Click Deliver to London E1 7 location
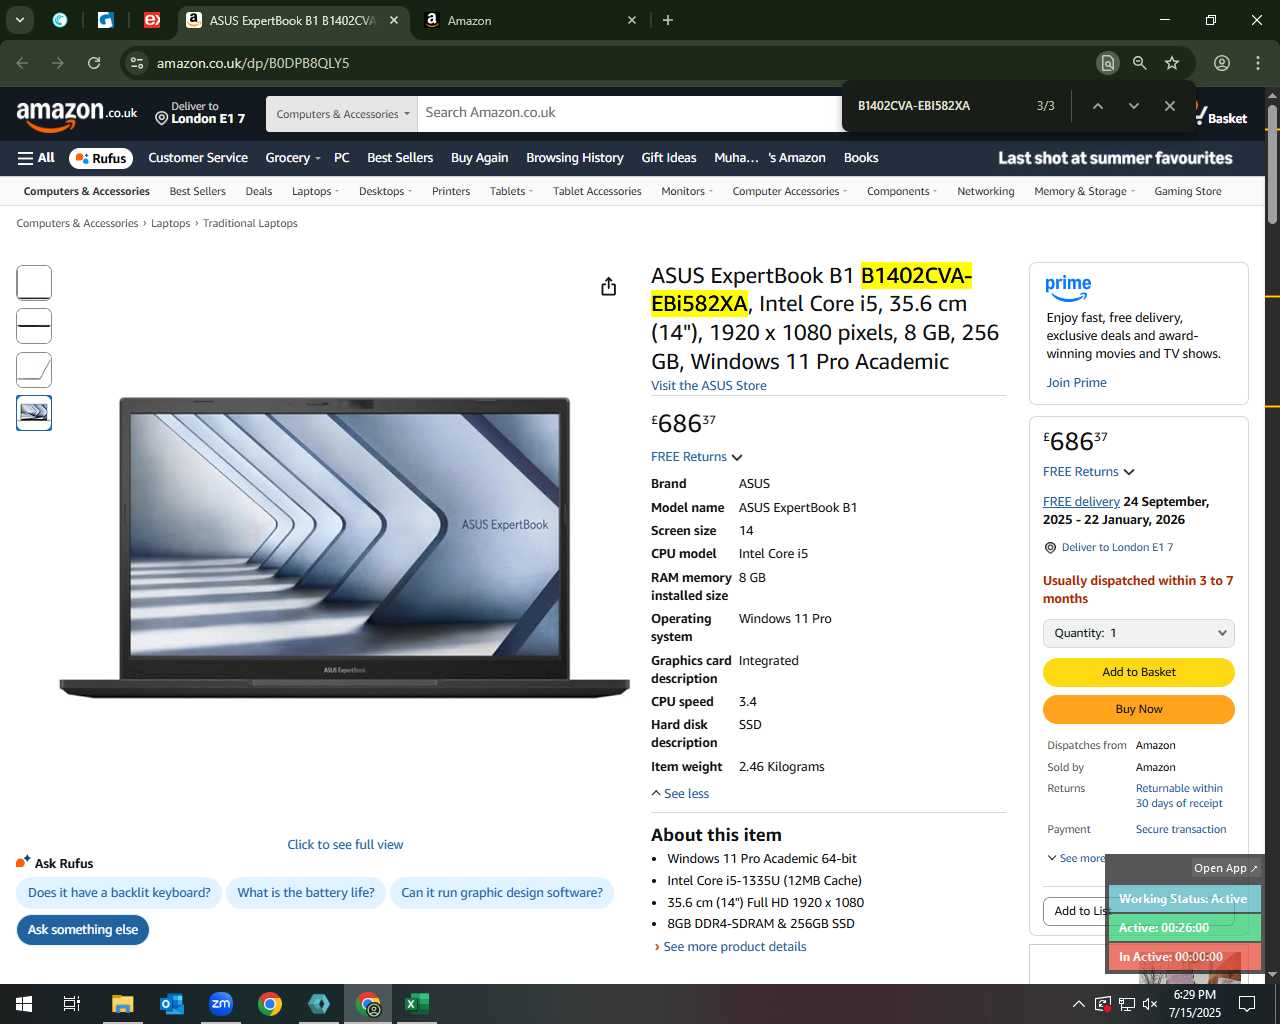 coord(200,113)
